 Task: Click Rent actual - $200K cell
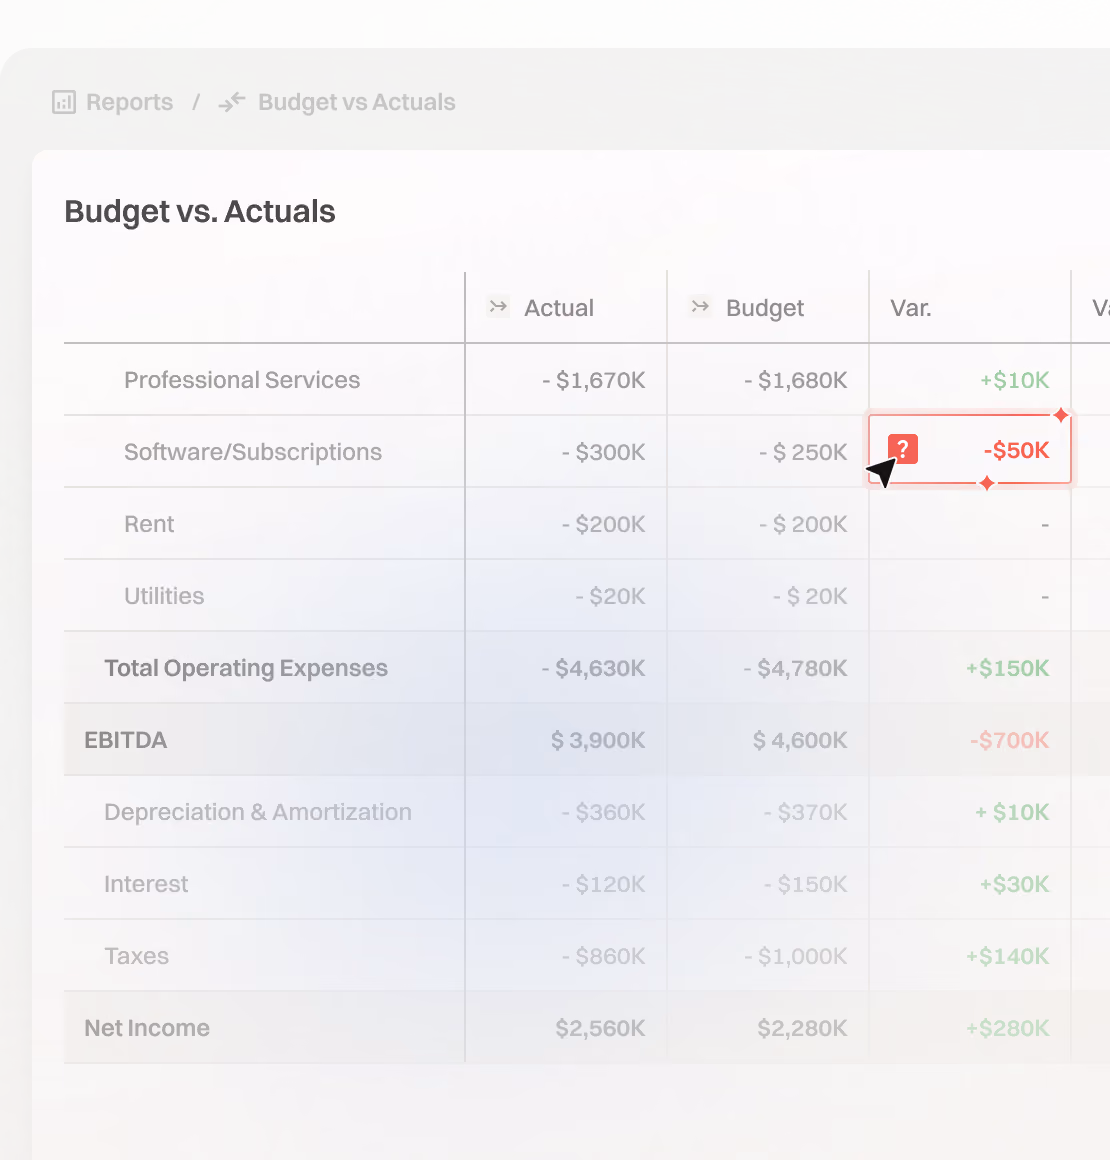[603, 524]
